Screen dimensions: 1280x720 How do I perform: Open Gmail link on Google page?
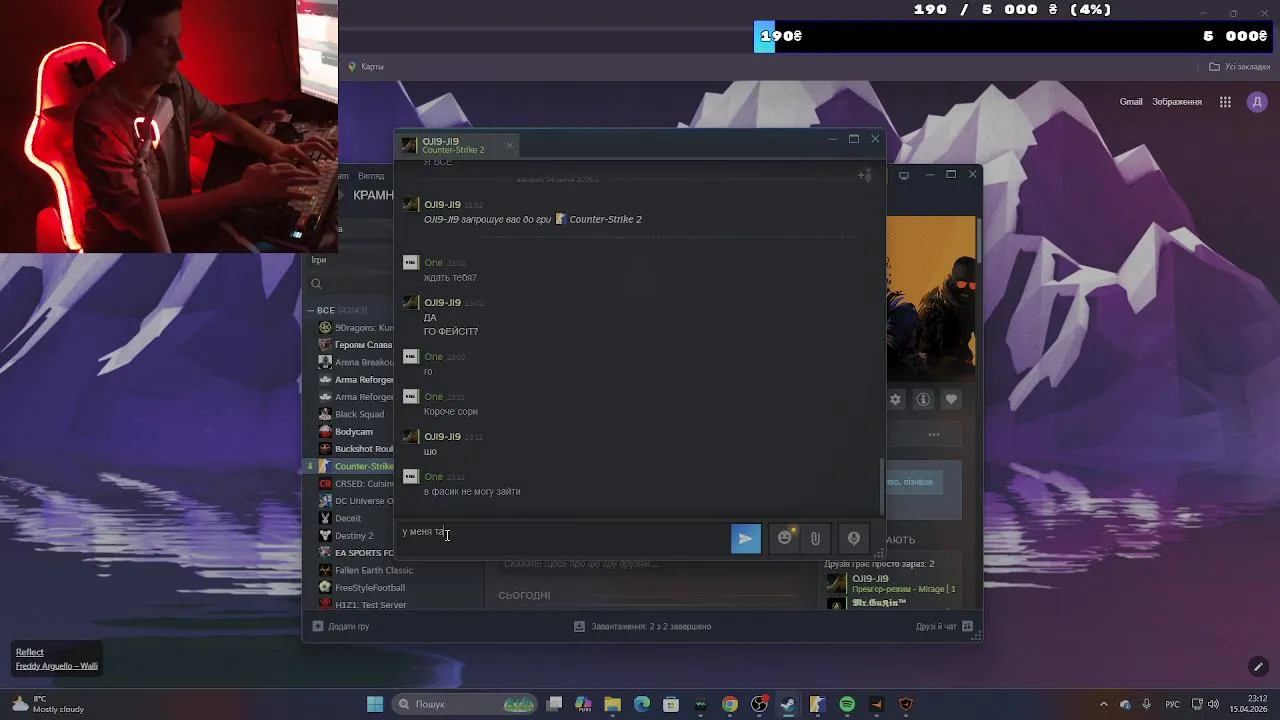tap(1131, 102)
